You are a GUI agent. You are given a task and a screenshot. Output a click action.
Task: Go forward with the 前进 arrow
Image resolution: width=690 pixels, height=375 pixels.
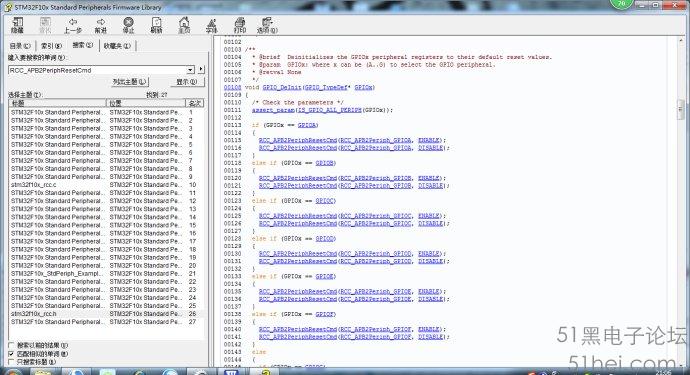point(101,25)
